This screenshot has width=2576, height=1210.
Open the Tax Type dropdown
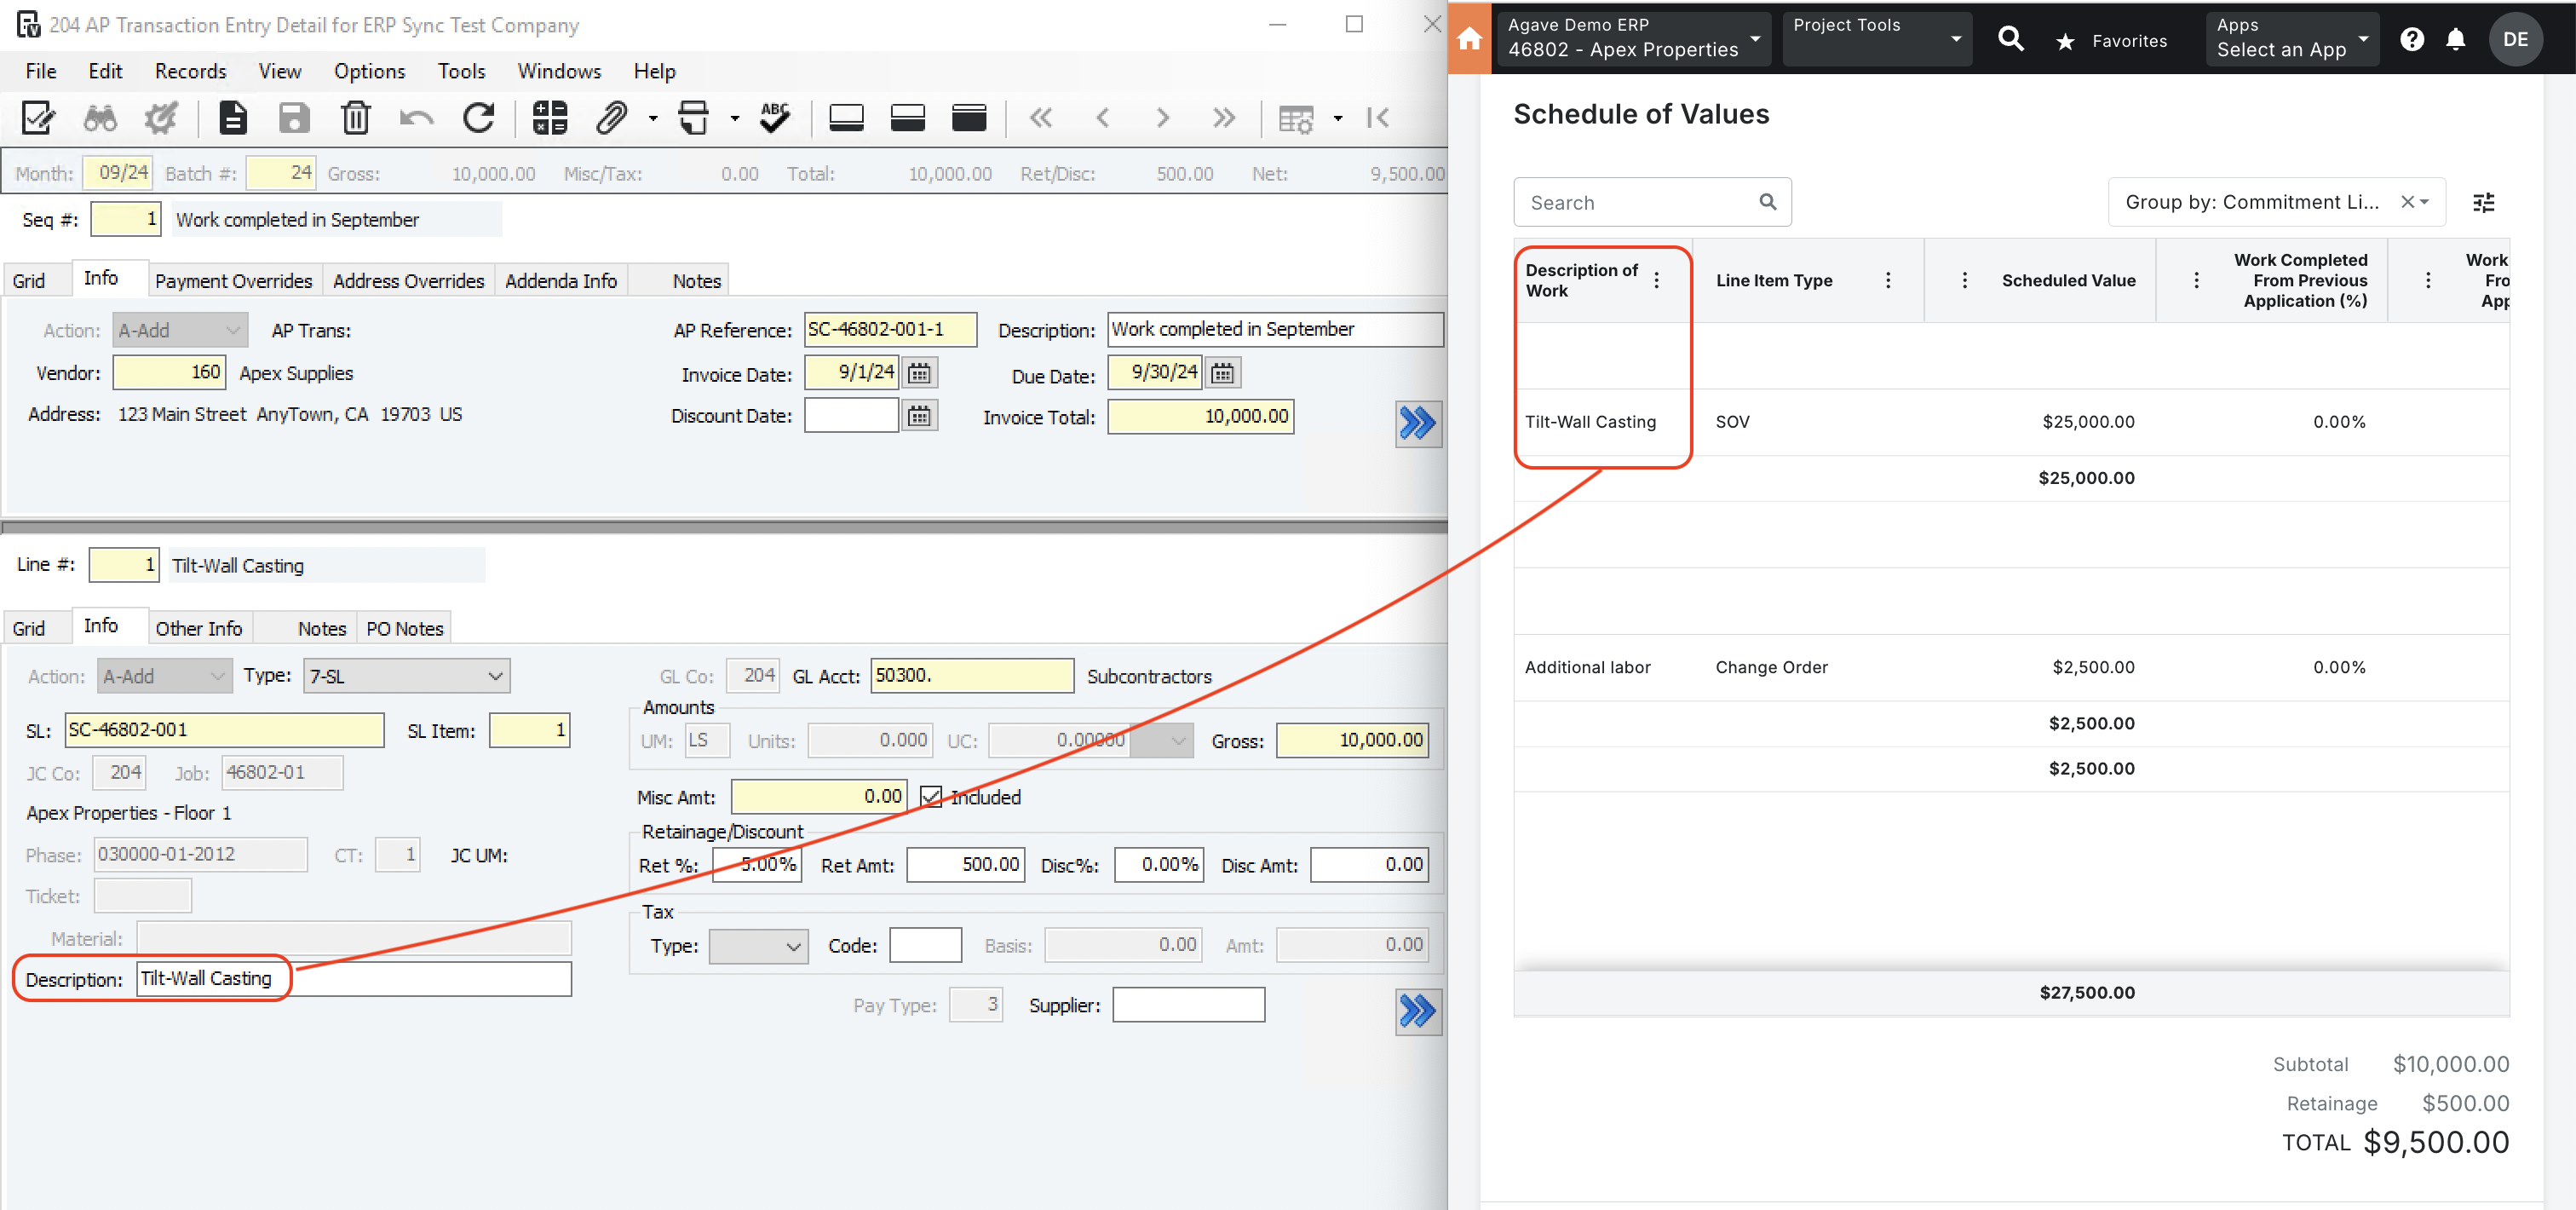(756, 943)
